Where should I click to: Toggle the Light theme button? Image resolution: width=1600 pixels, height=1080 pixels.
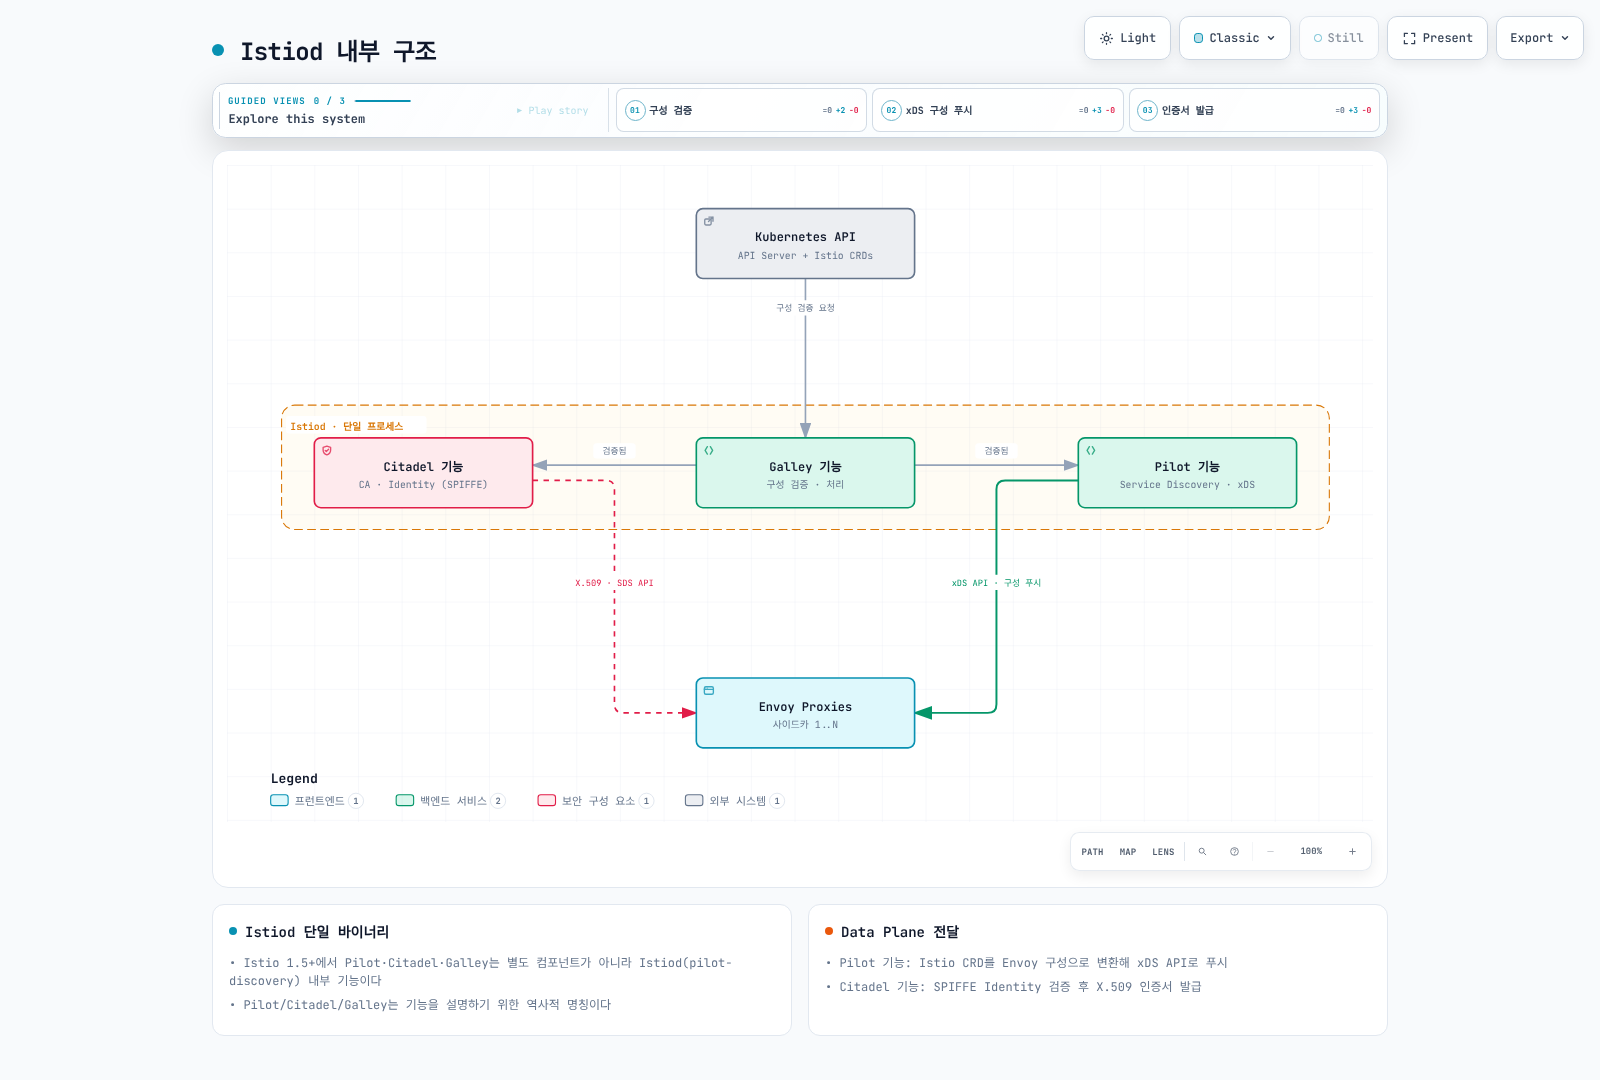(x=1127, y=38)
